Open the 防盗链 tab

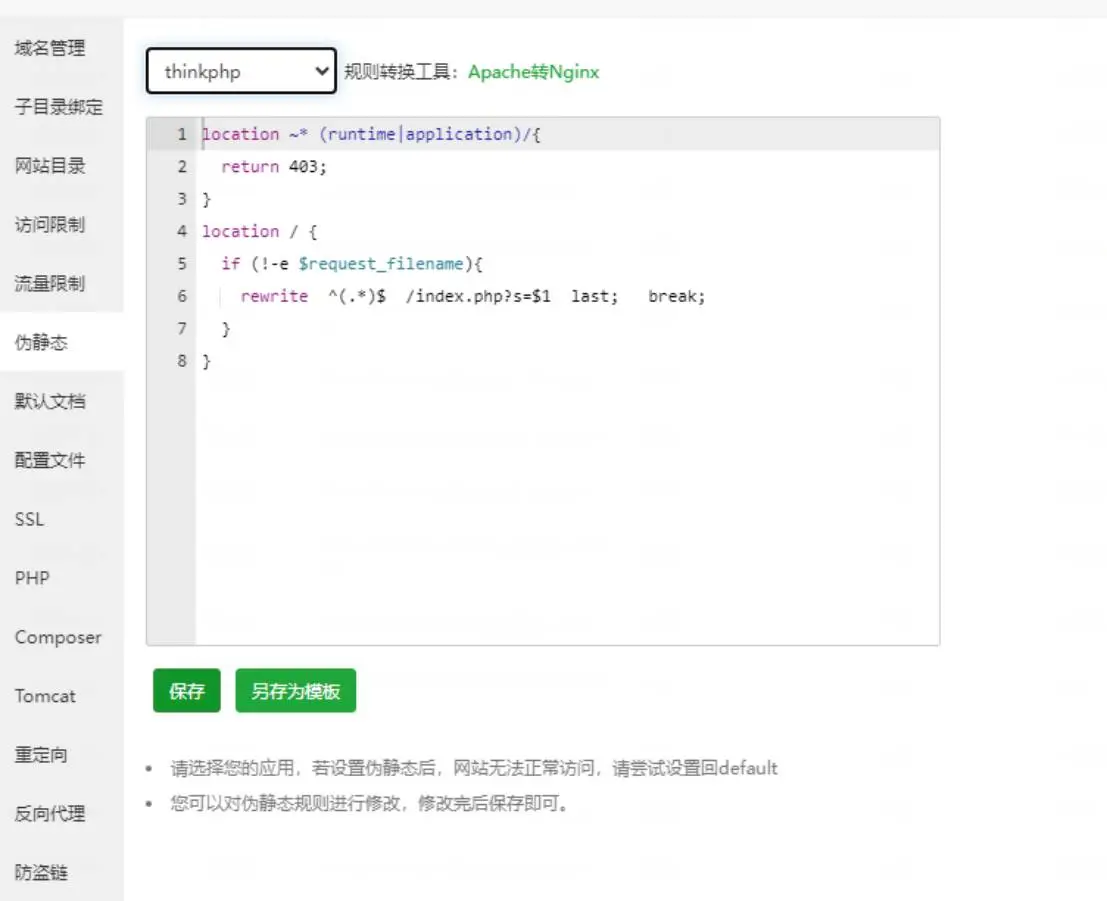[41, 872]
